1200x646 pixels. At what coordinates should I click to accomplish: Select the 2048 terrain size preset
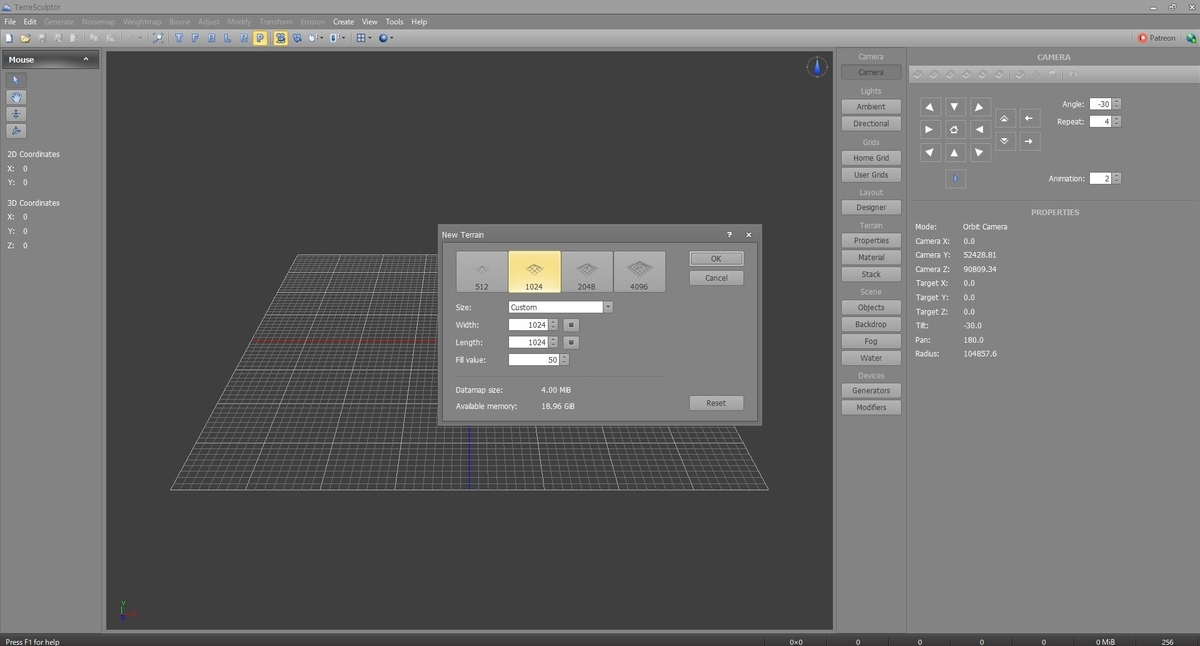coord(586,271)
